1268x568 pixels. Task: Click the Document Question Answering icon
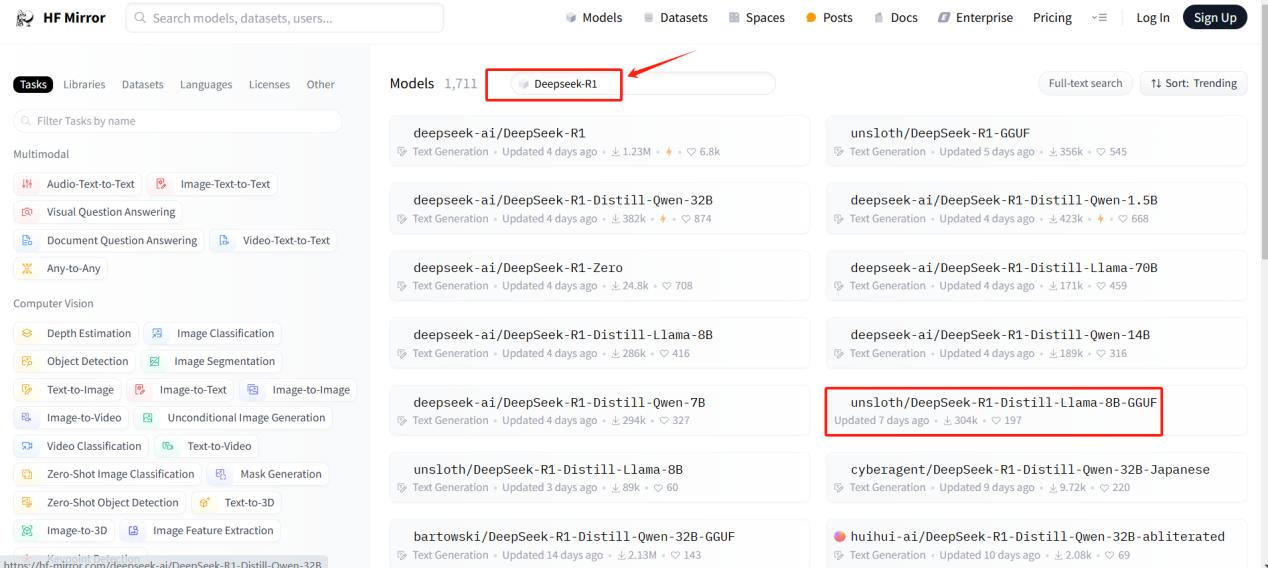coord(27,240)
